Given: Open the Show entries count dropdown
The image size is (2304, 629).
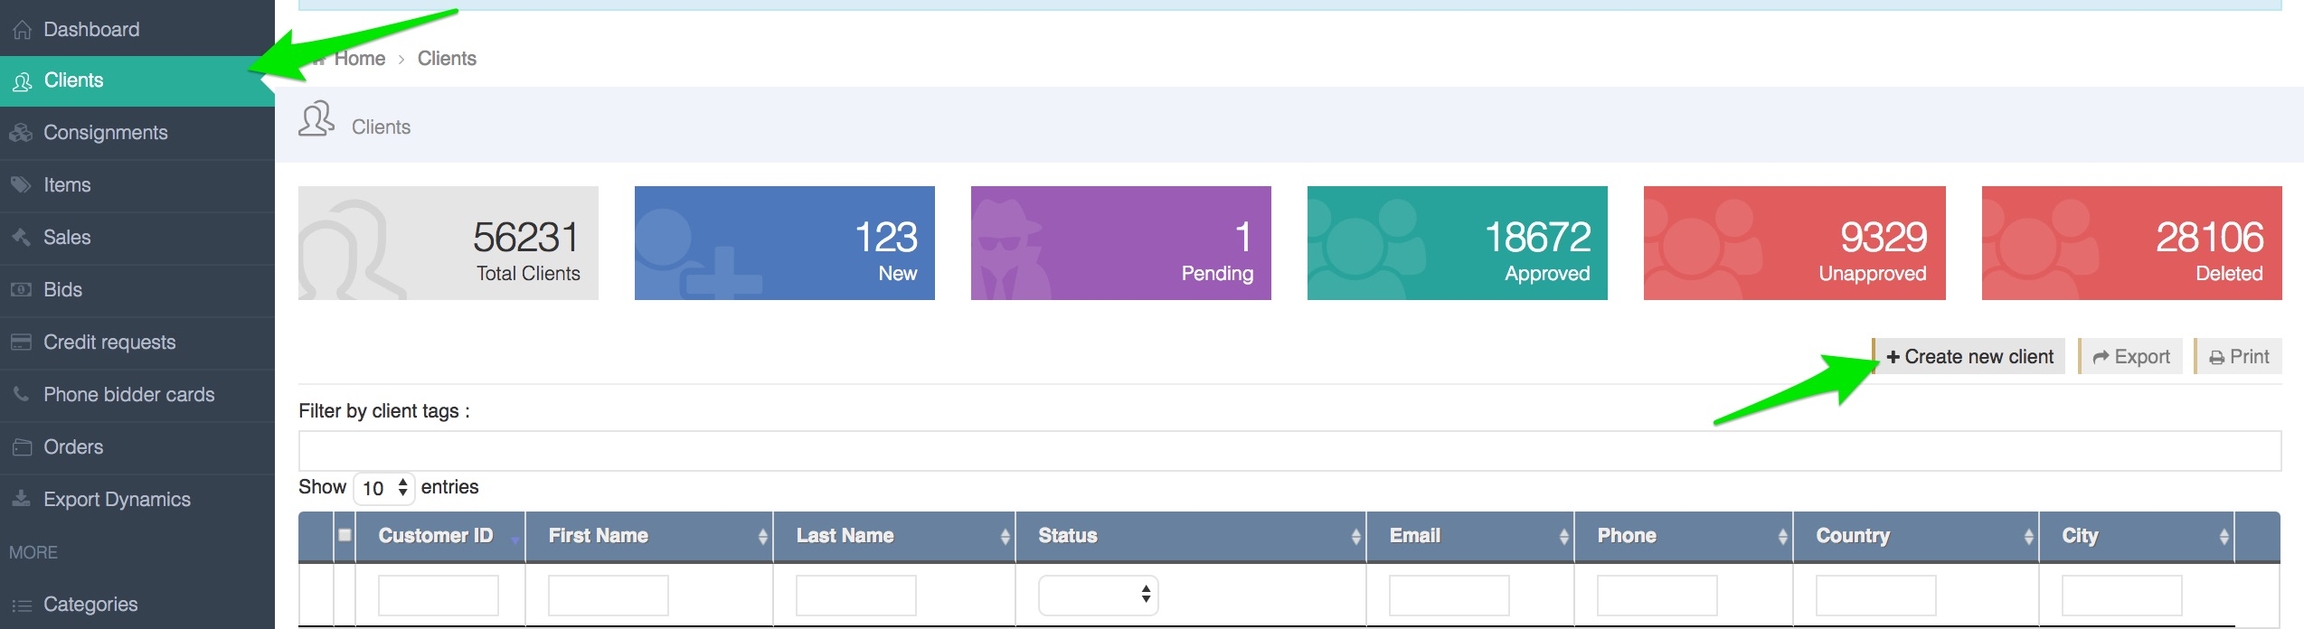Looking at the screenshot, I should (x=384, y=488).
